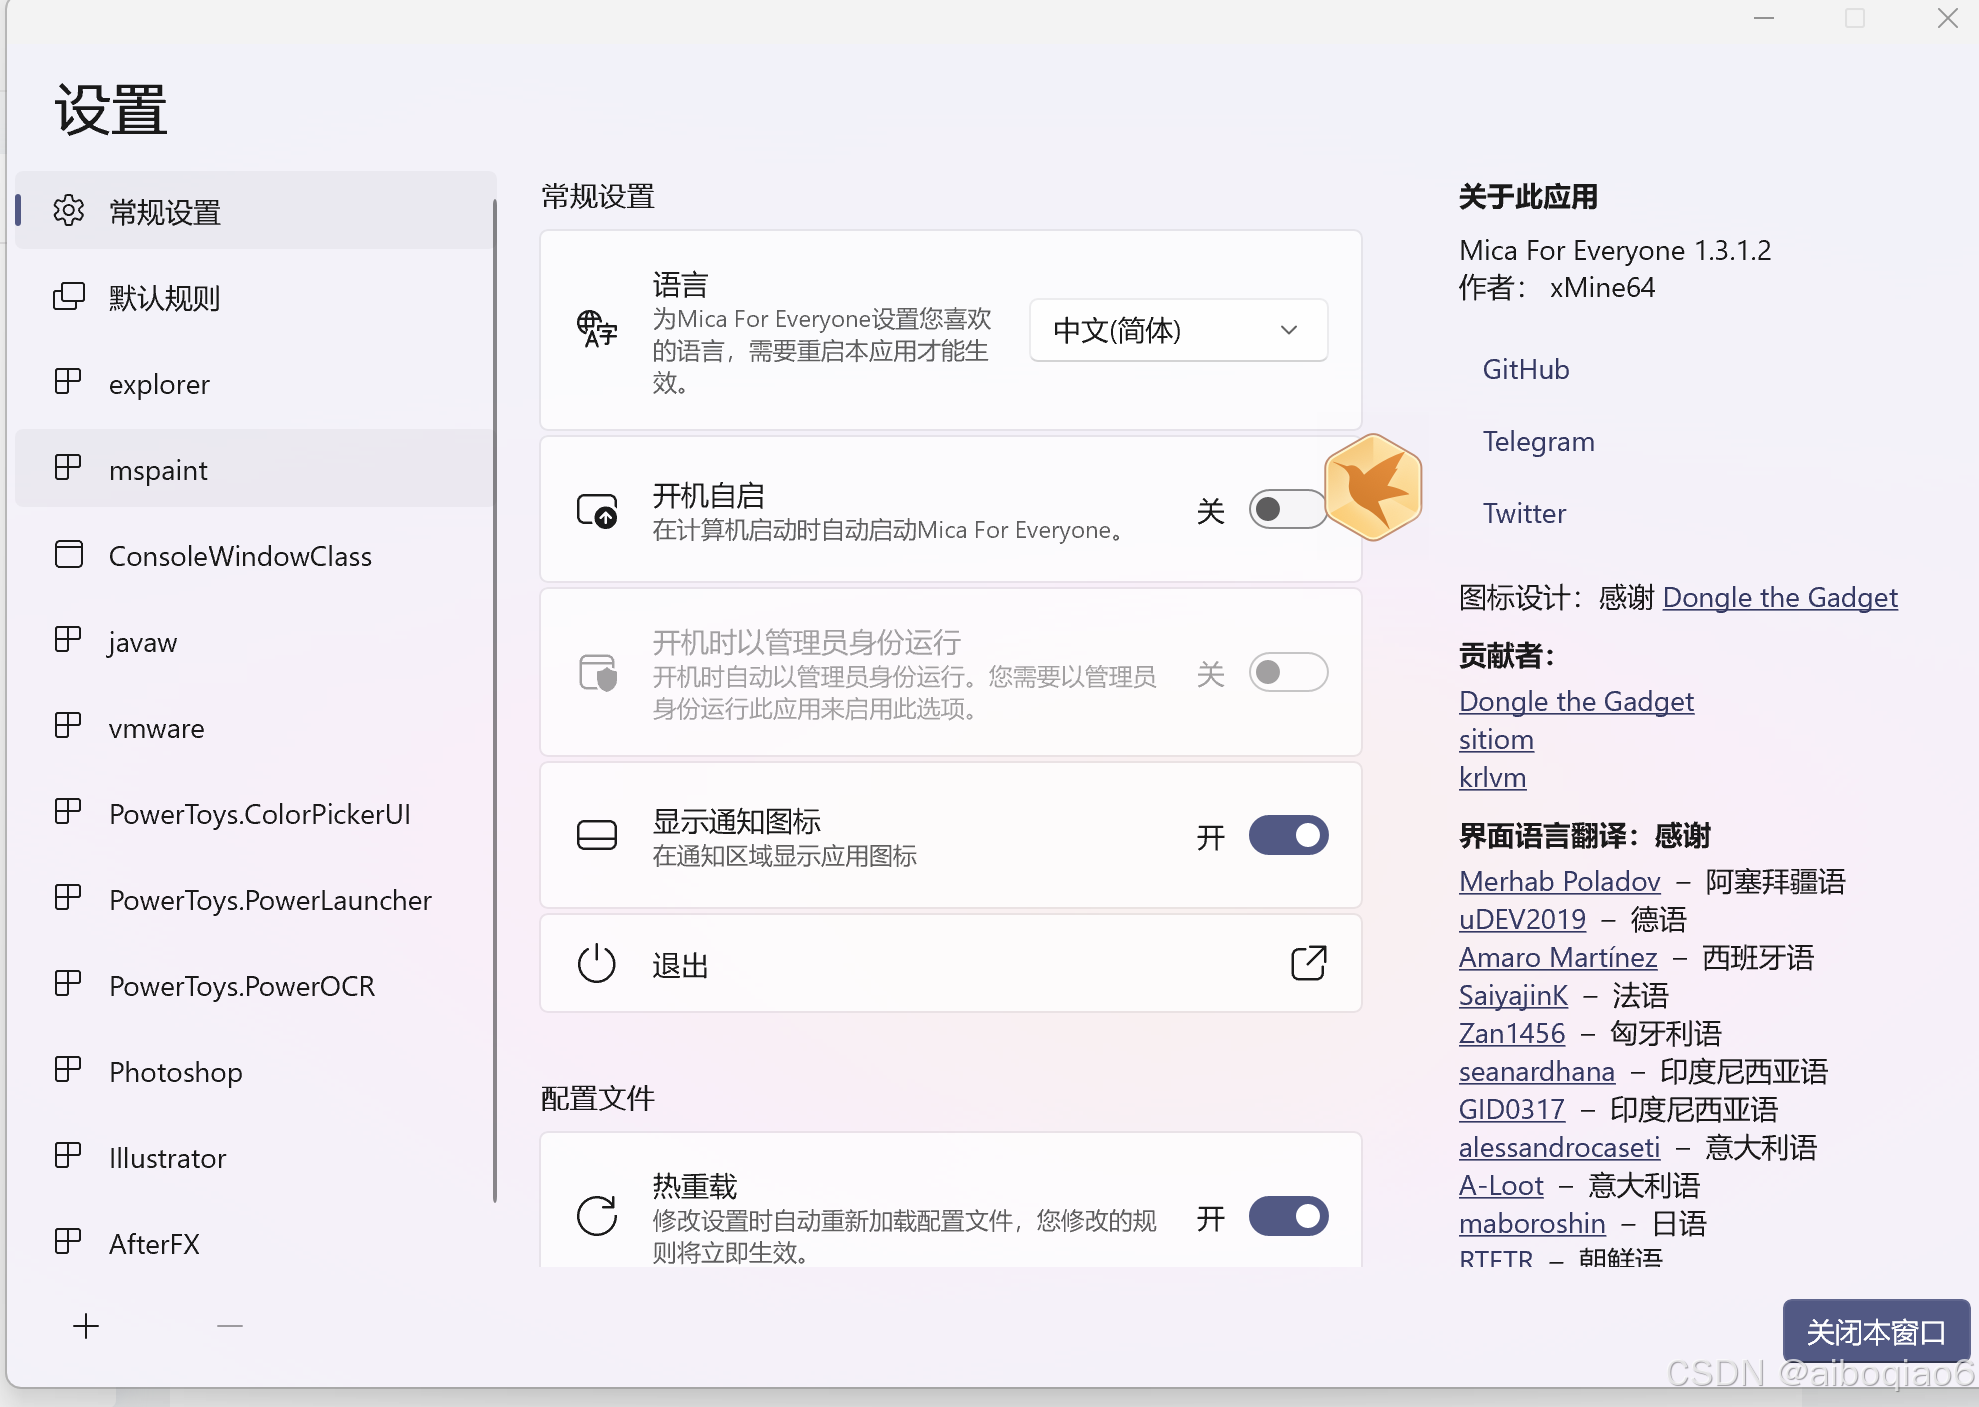The height and width of the screenshot is (1407, 1979).
Task: Open SaiyajinK translator link
Action: point(1513,995)
